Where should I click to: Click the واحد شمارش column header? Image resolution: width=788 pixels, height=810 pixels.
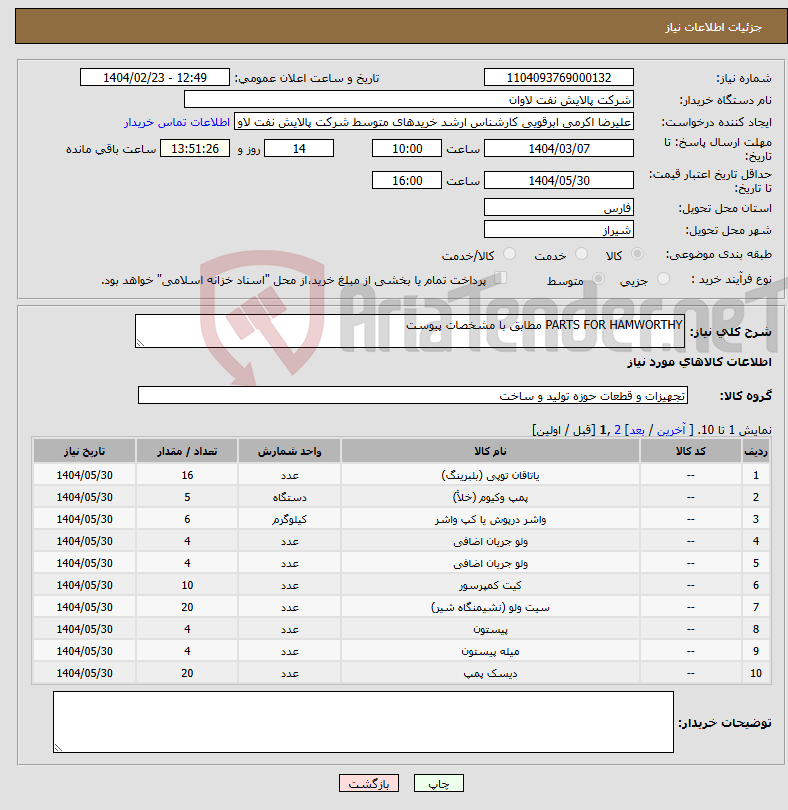click(x=289, y=451)
